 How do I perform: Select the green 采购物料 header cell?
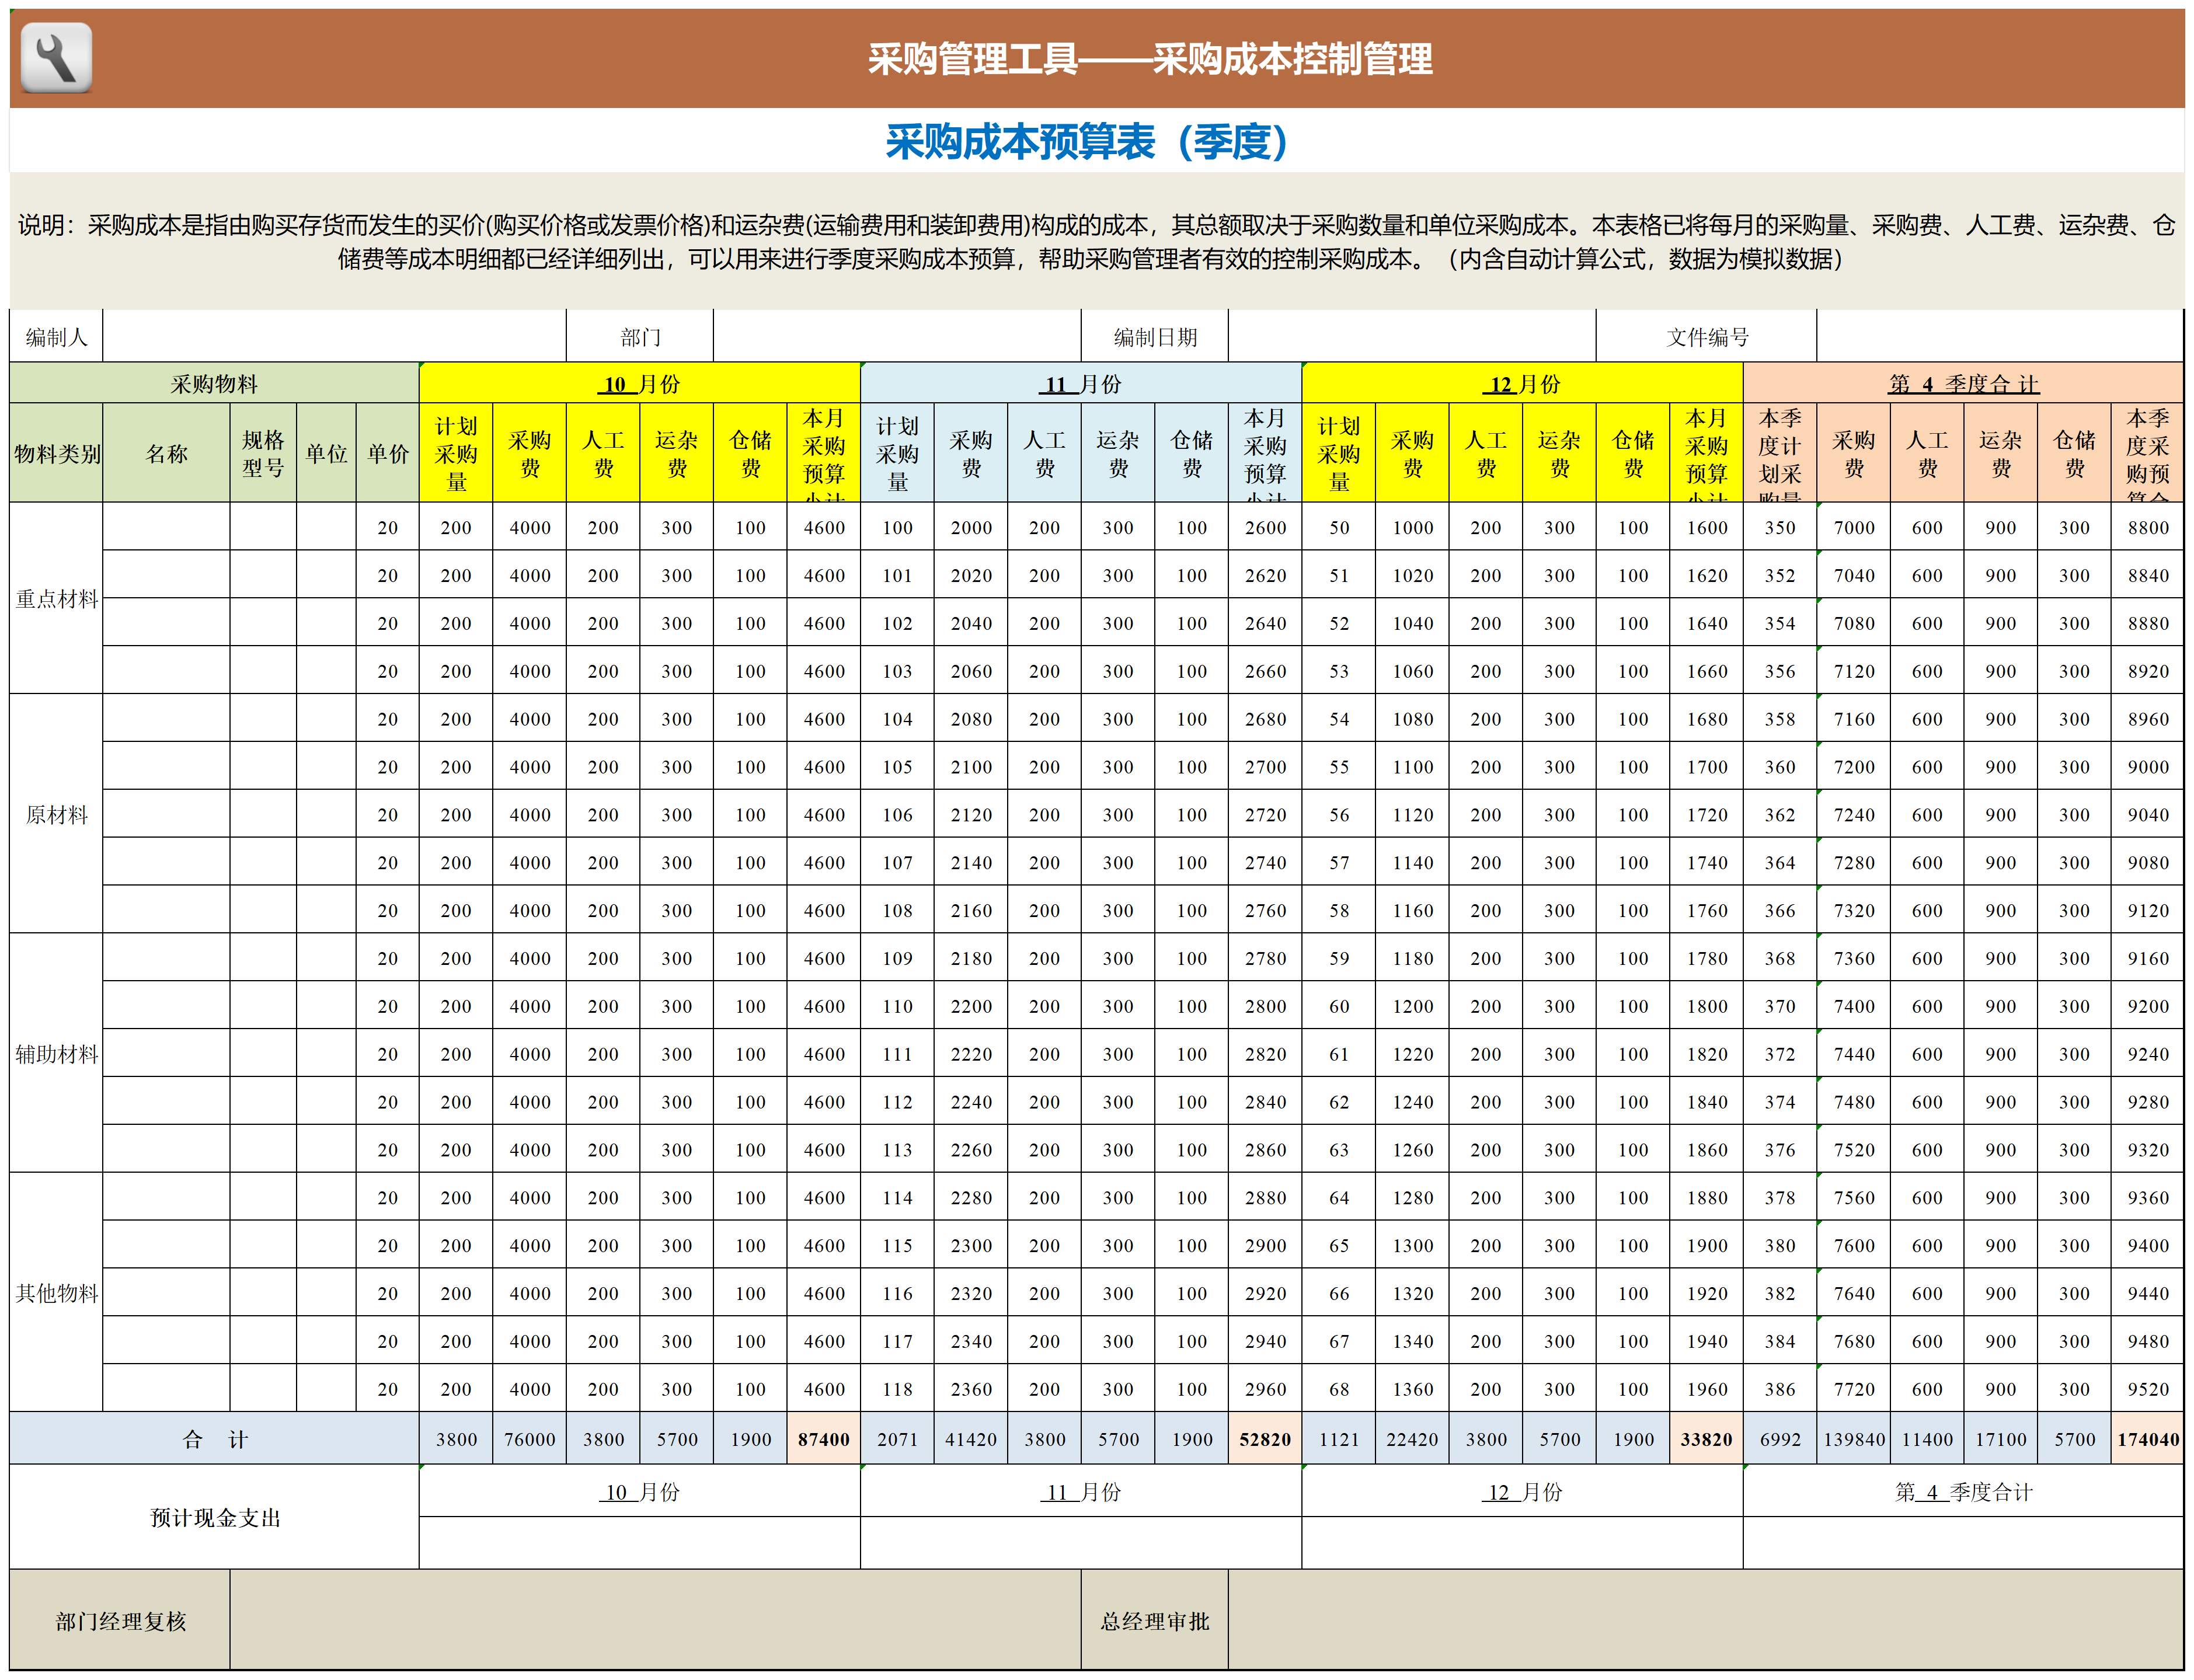[x=214, y=384]
